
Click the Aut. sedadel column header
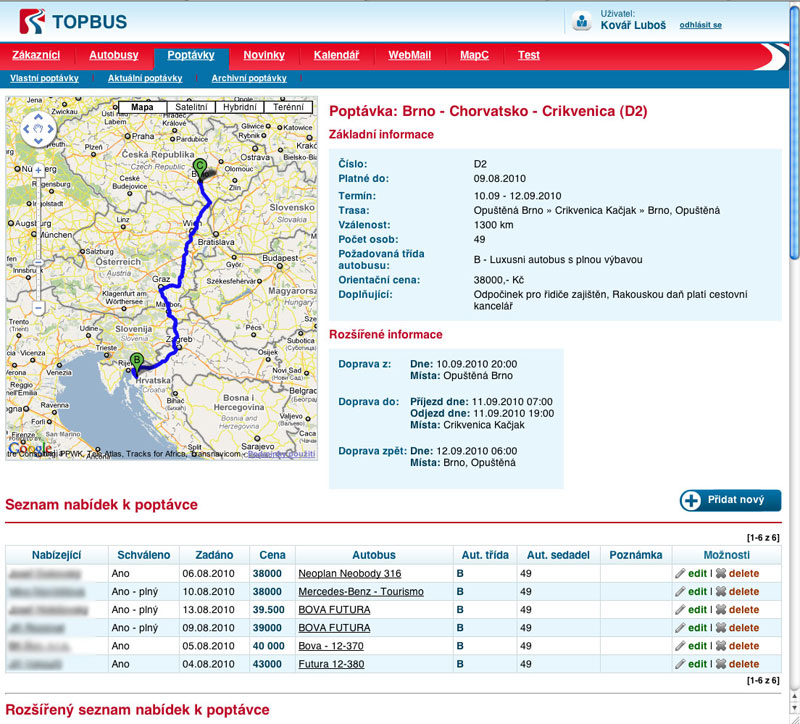point(558,555)
